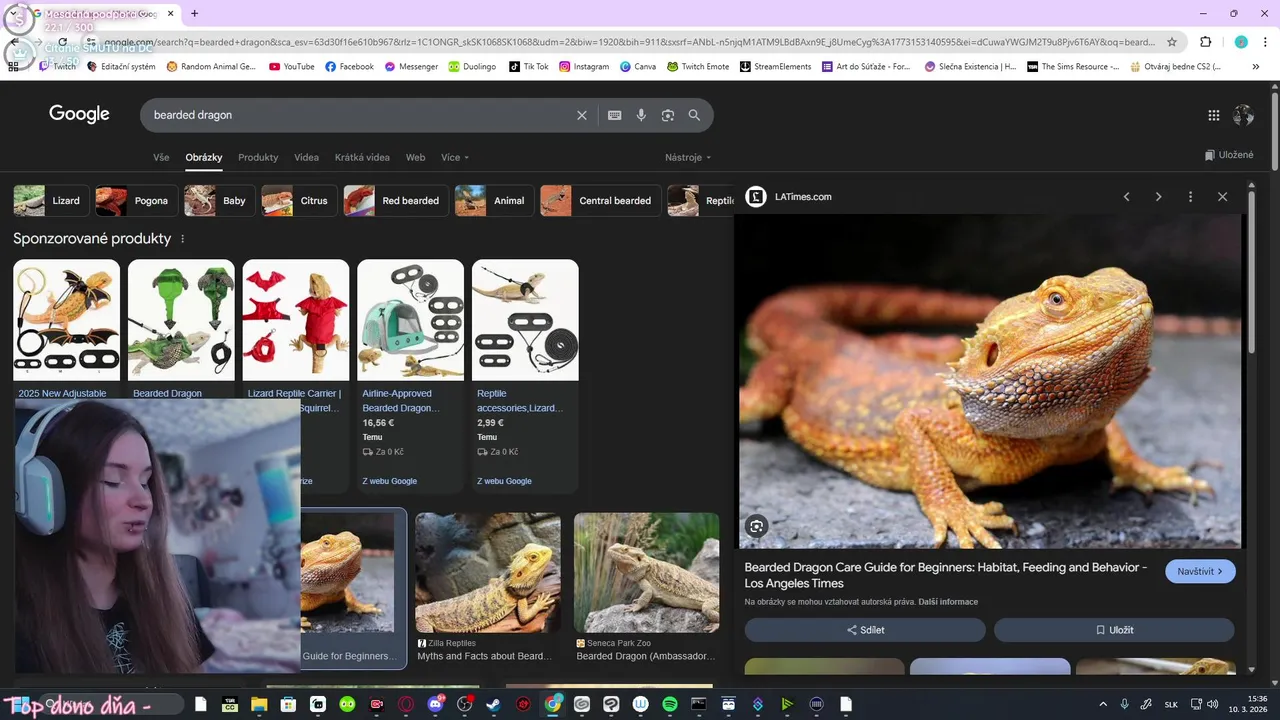The height and width of the screenshot is (720, 1280).
Task: Open the Další informace link
Action: (x=948, y=602)
